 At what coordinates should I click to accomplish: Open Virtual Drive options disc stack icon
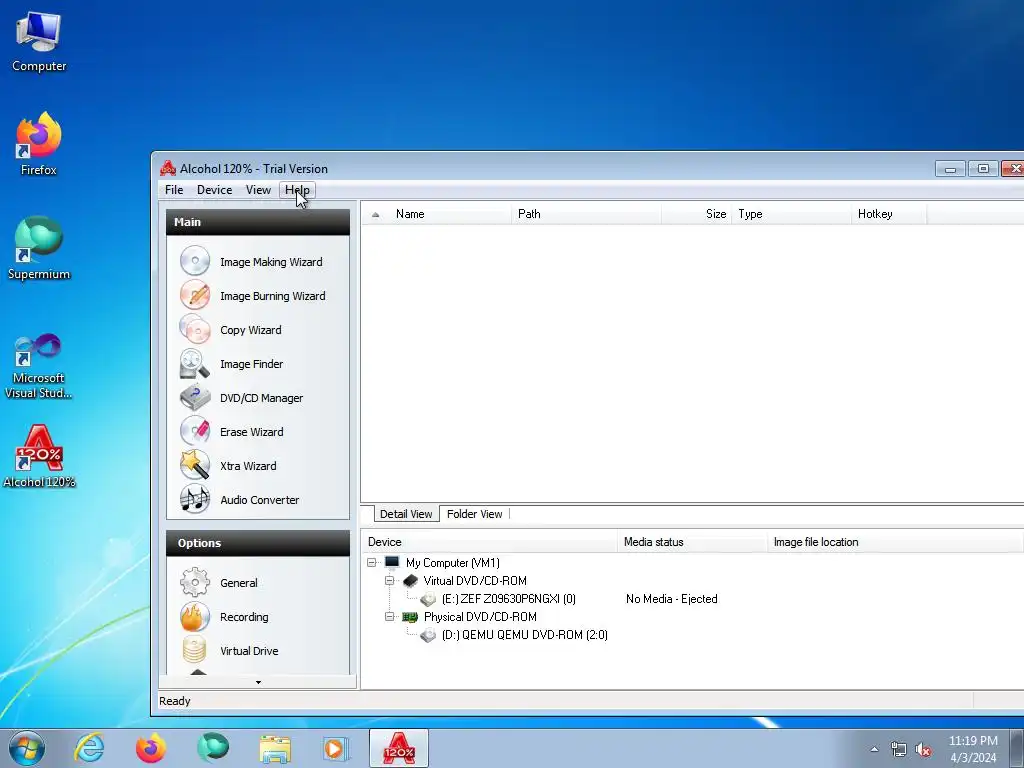pyautogui.click(x=195, y=650)
